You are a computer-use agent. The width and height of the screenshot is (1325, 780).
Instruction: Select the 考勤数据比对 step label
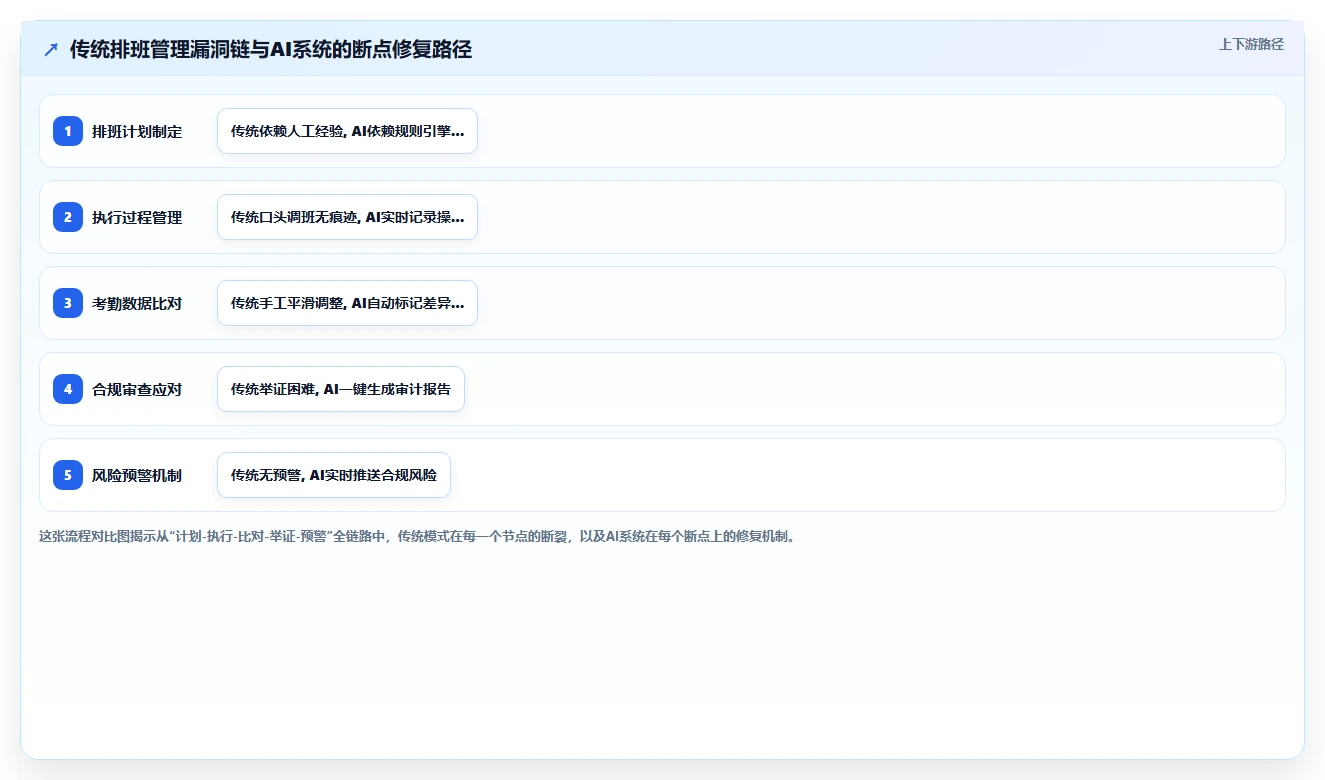[137, 303]
